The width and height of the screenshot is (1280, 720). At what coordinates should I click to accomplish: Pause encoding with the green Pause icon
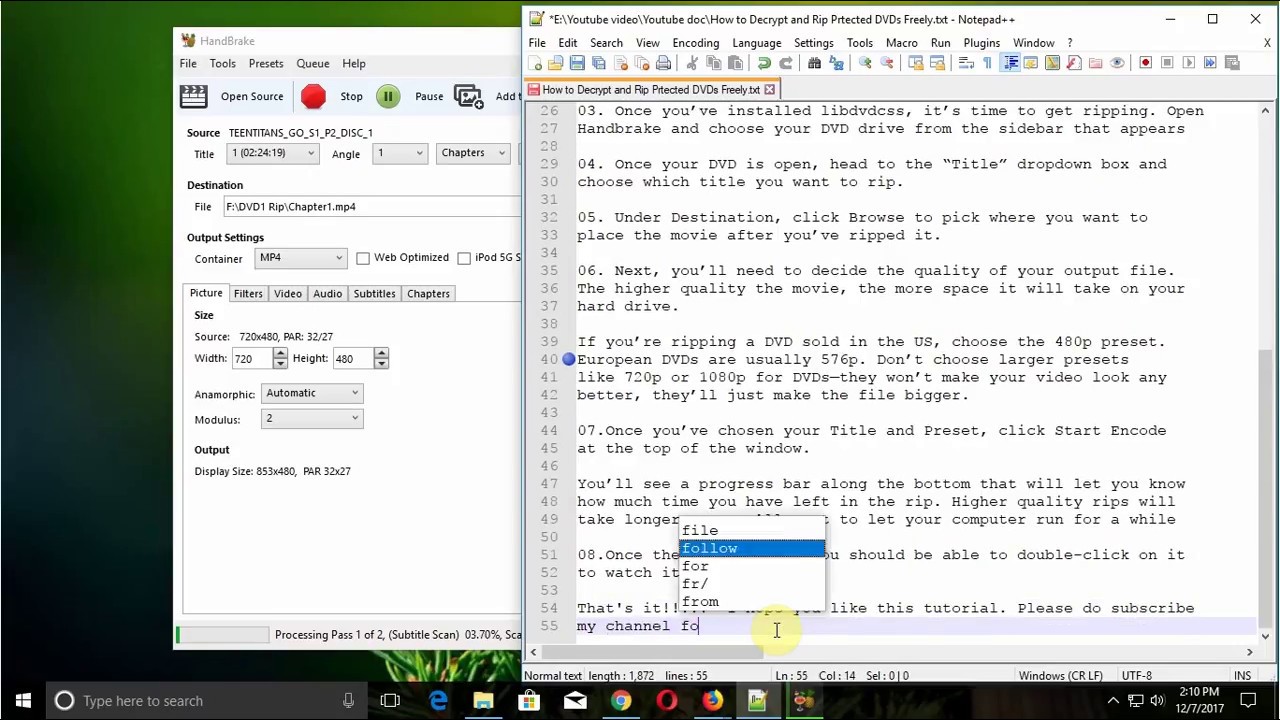(x=387, y=96)
